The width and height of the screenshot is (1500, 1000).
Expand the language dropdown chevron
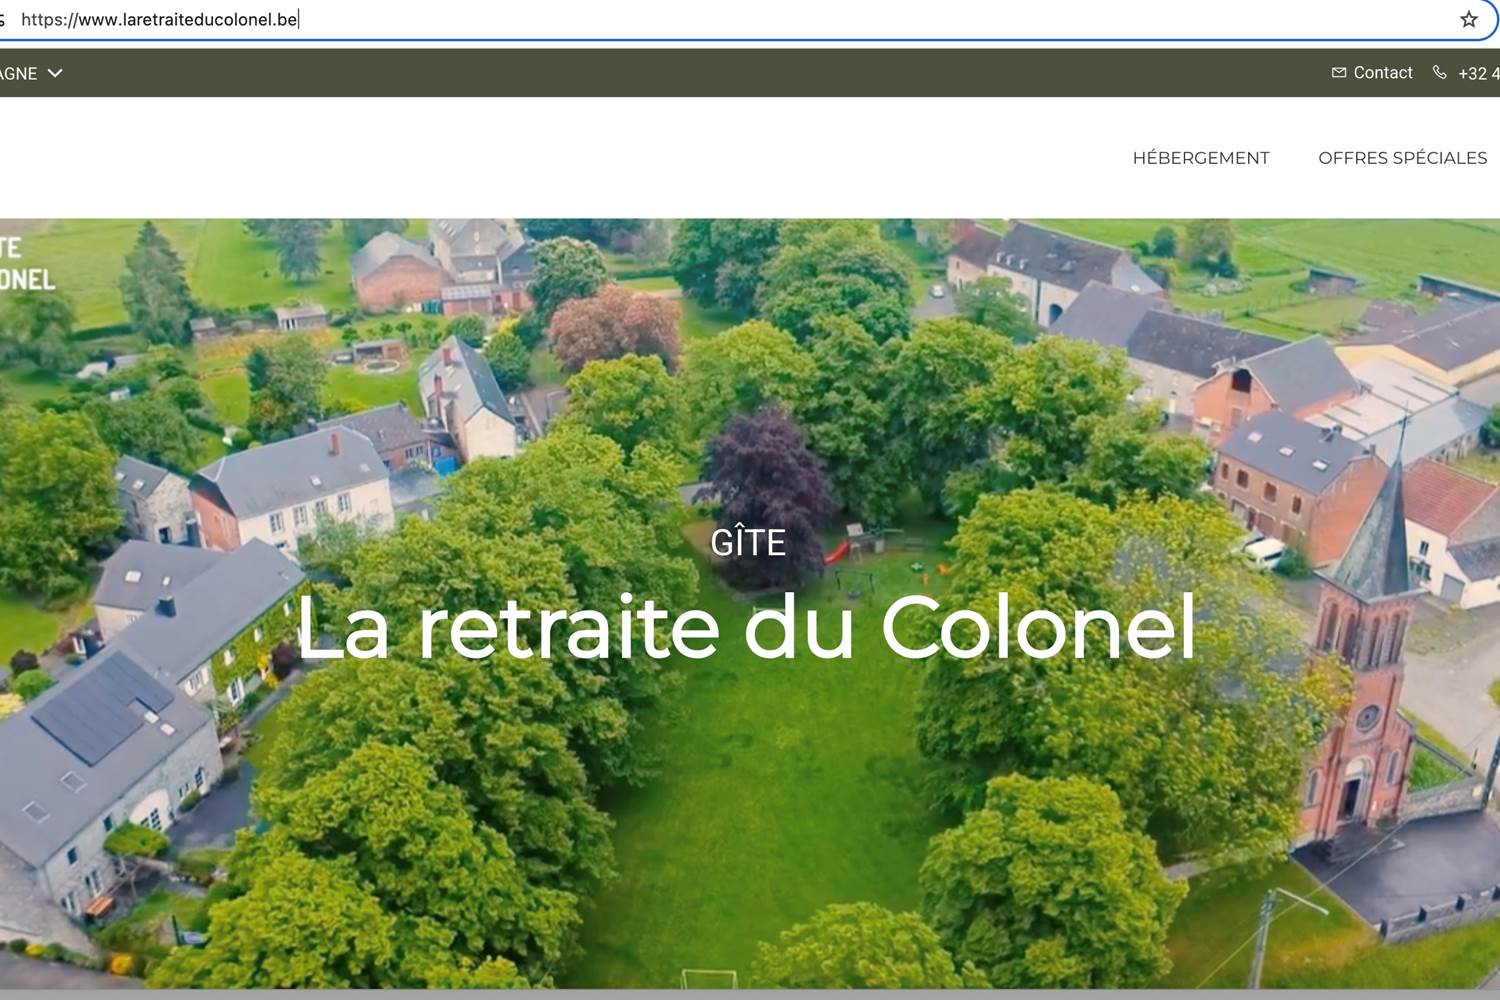55,73
